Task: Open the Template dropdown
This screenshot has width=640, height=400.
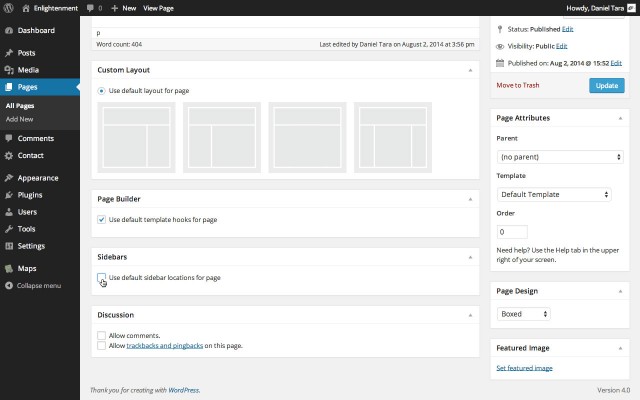Action: tap(554, 194)
